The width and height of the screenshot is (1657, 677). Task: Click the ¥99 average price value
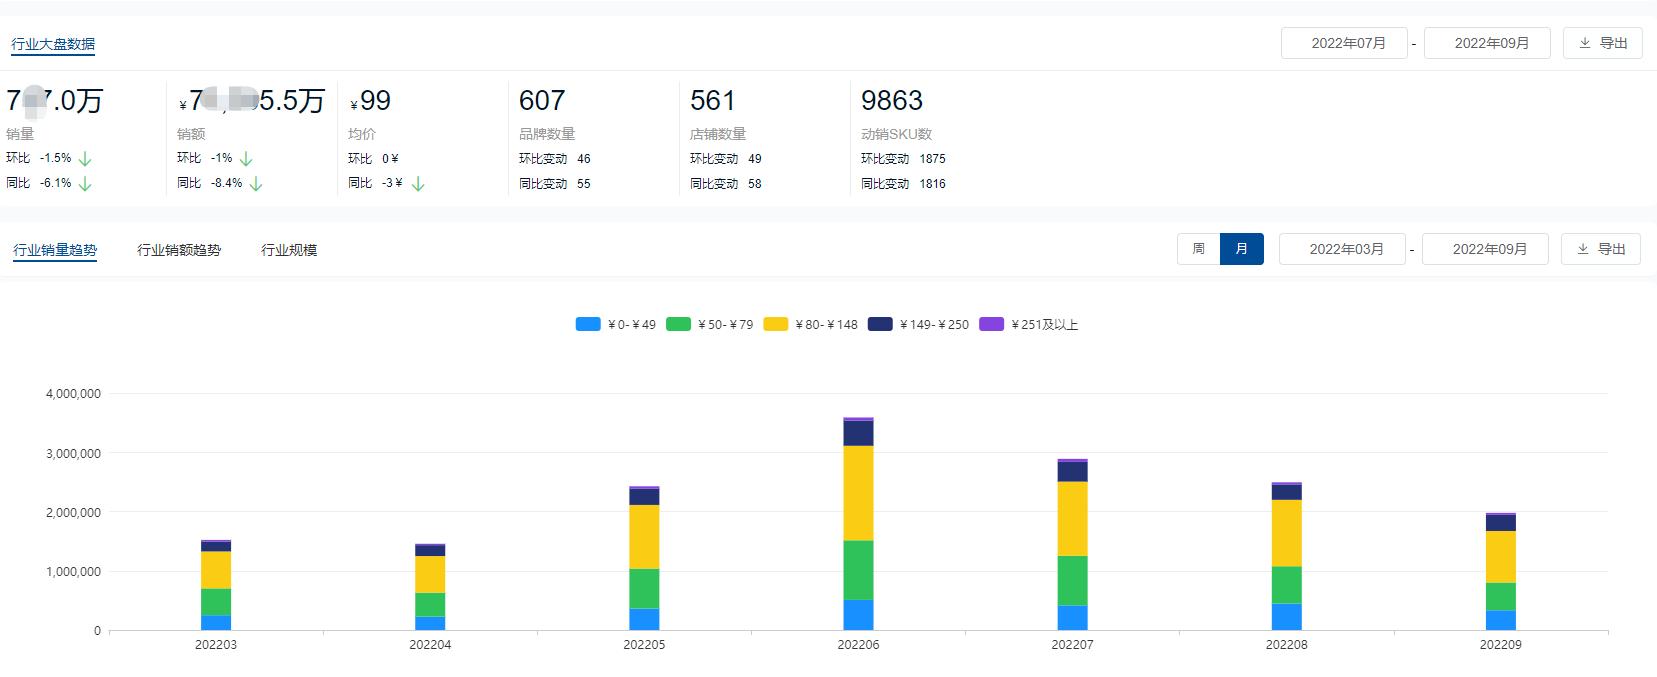tap(370, 101)
